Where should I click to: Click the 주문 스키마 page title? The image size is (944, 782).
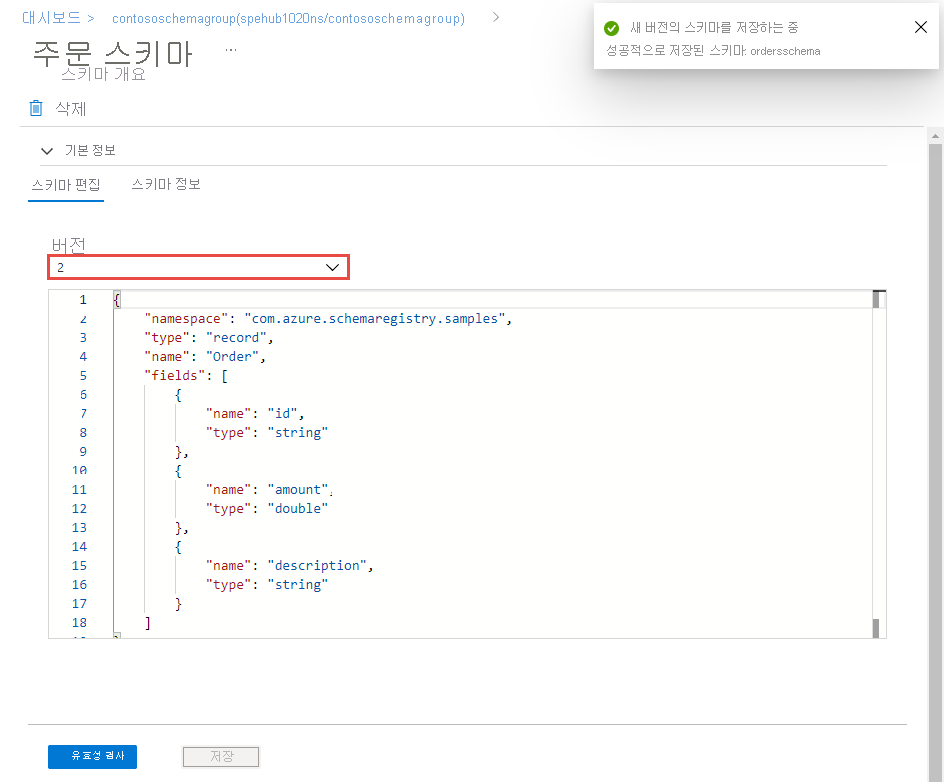(113, 54)
